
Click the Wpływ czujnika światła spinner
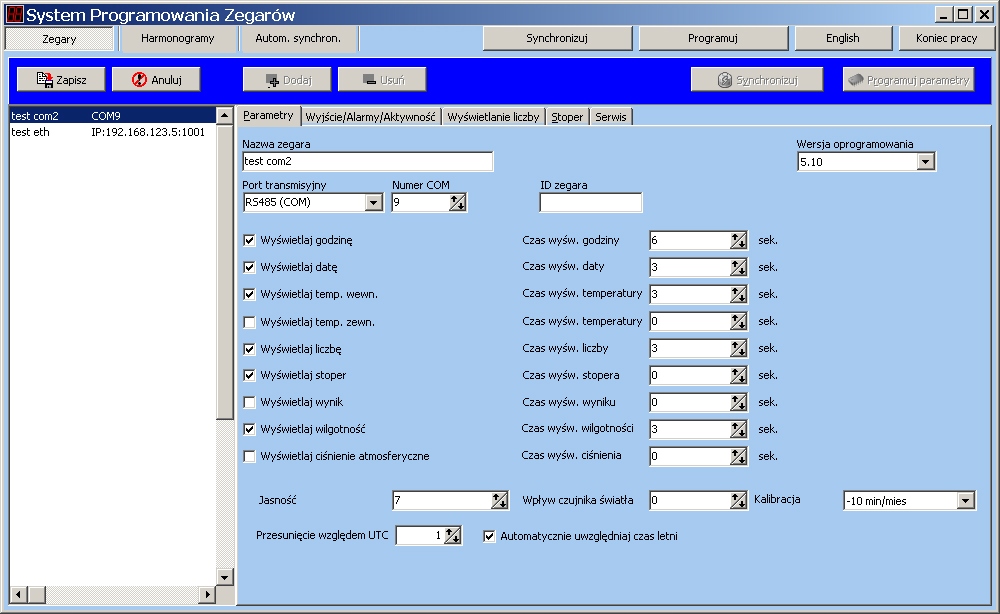[x=739, y=501]
